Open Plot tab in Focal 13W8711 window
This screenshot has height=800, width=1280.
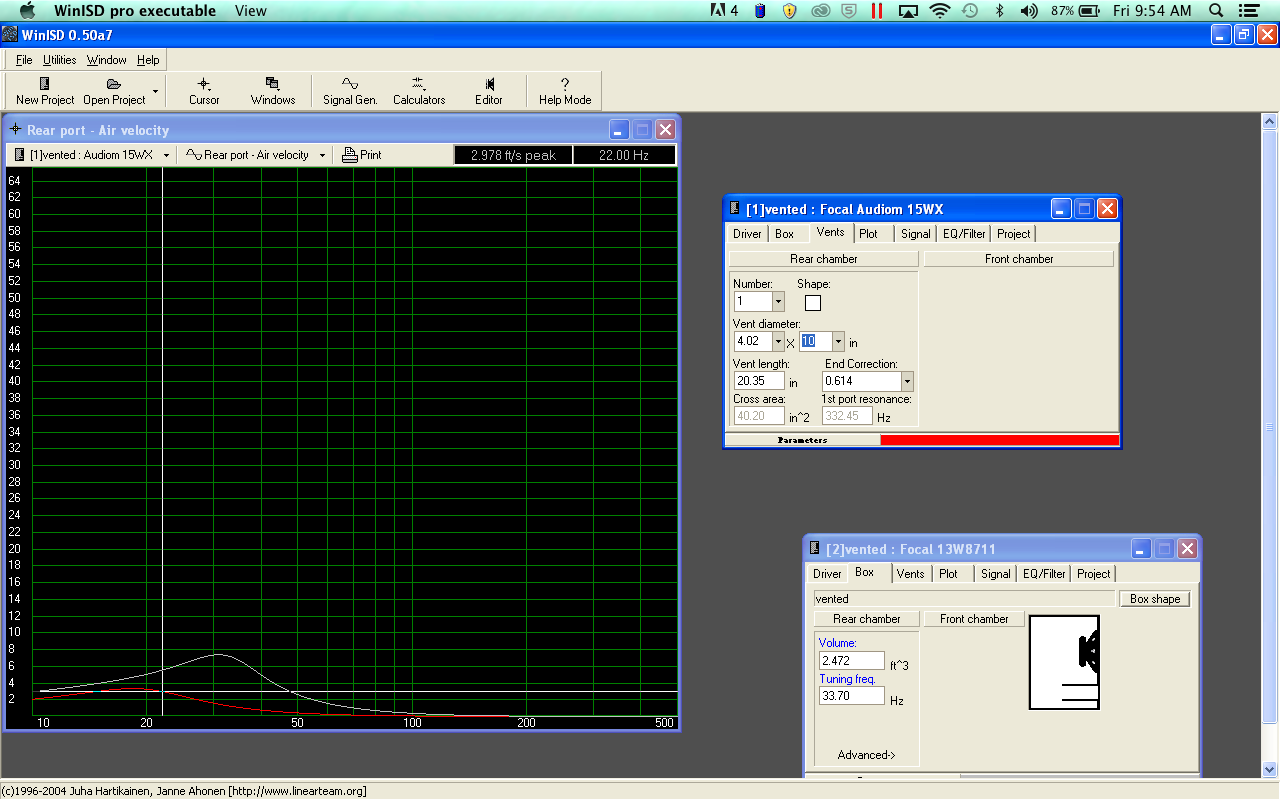949,573
